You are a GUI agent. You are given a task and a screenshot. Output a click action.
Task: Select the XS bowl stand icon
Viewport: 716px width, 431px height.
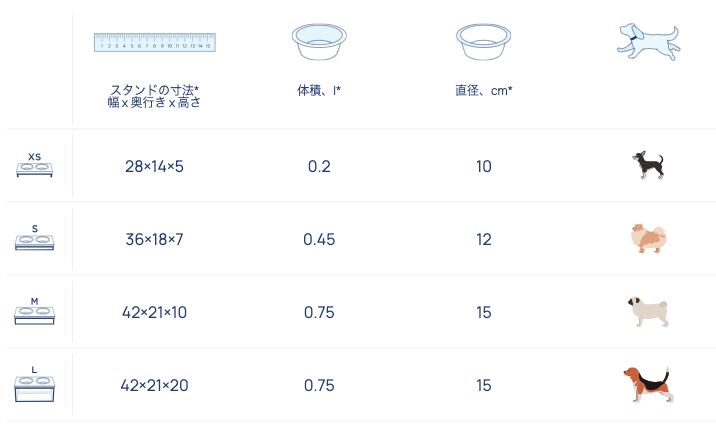click(x=35, y=166)
